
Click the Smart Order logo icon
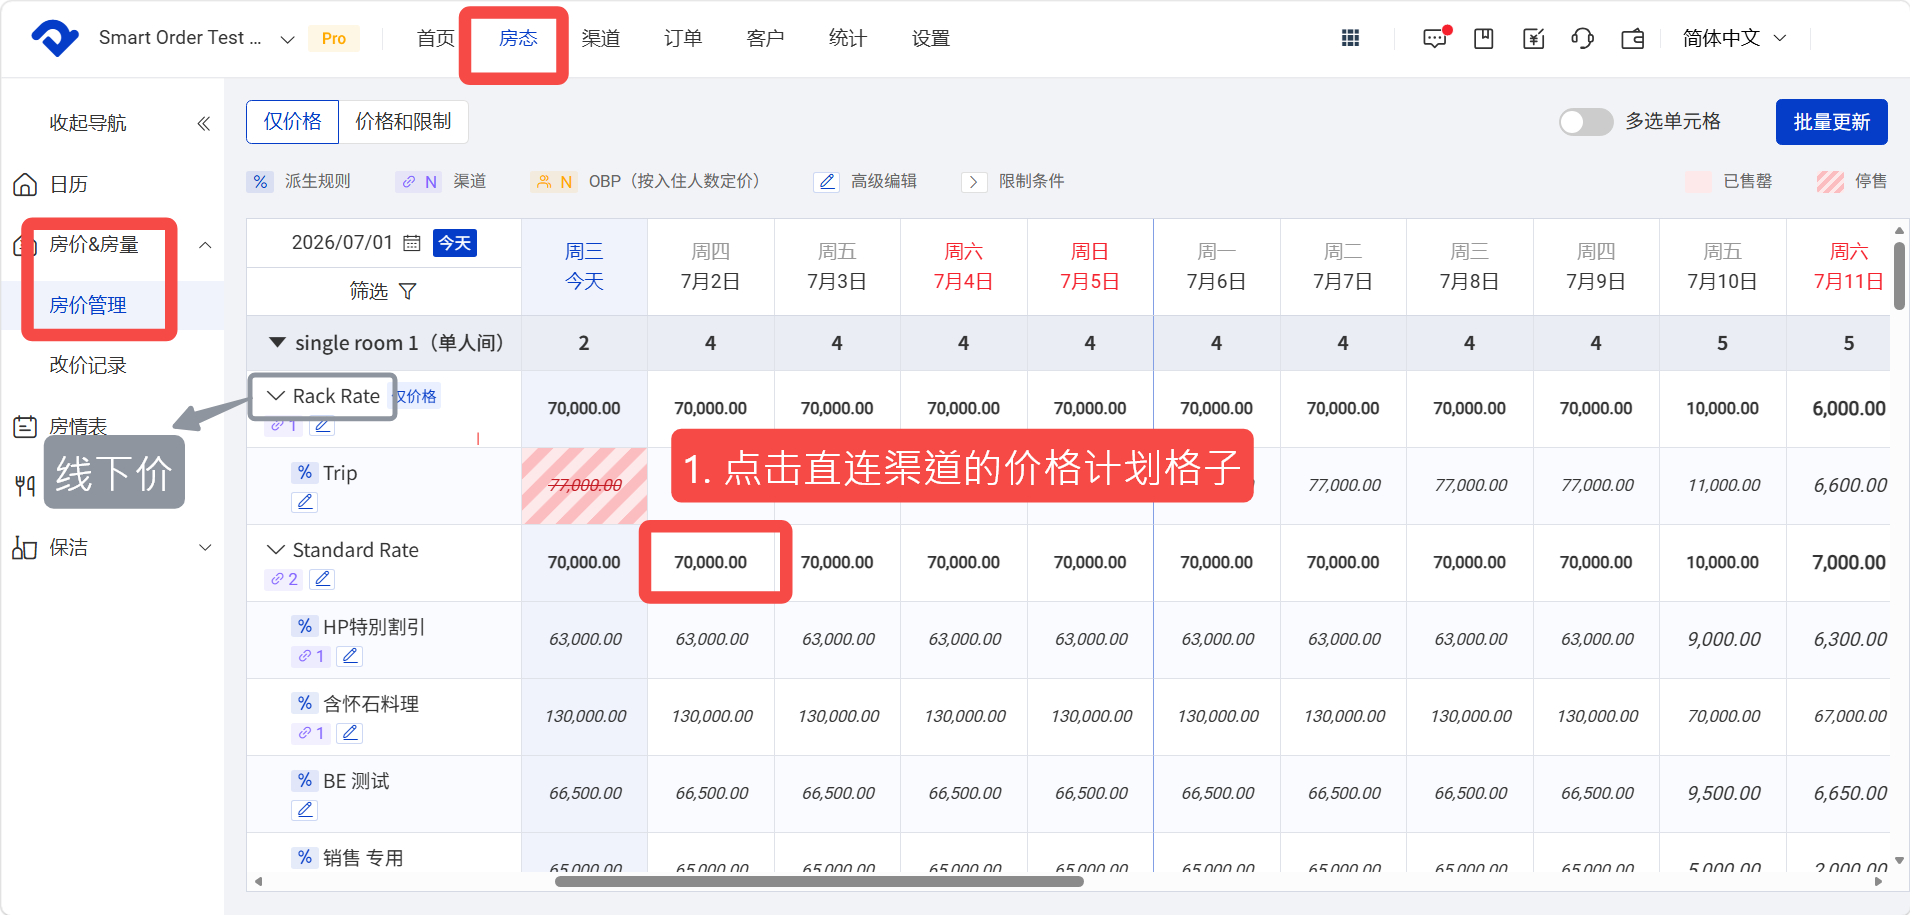55,38
